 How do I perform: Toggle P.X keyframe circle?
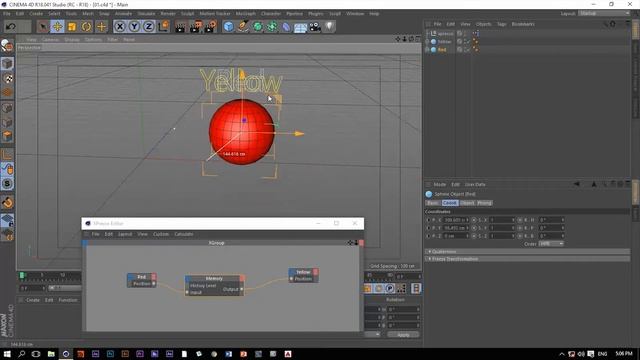coord(428,220)
